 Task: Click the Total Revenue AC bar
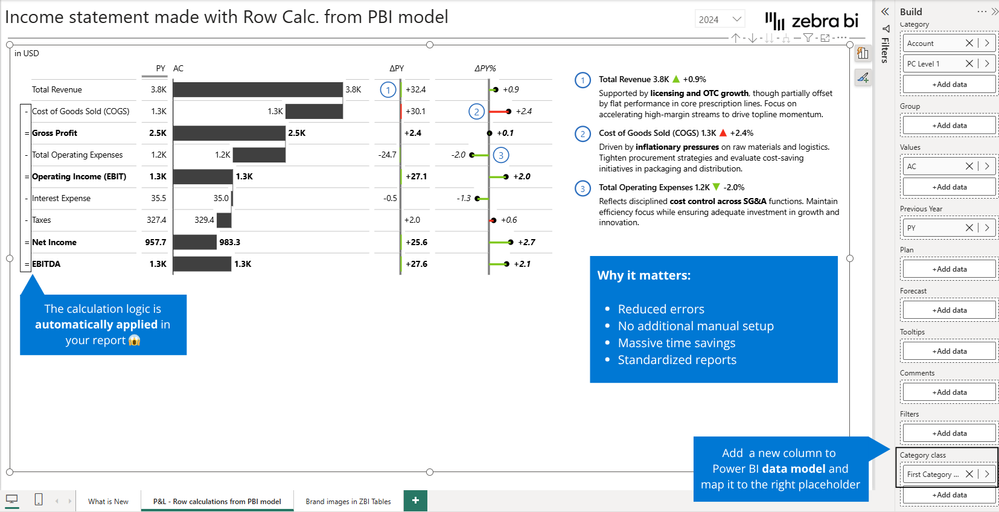[258, 90]
